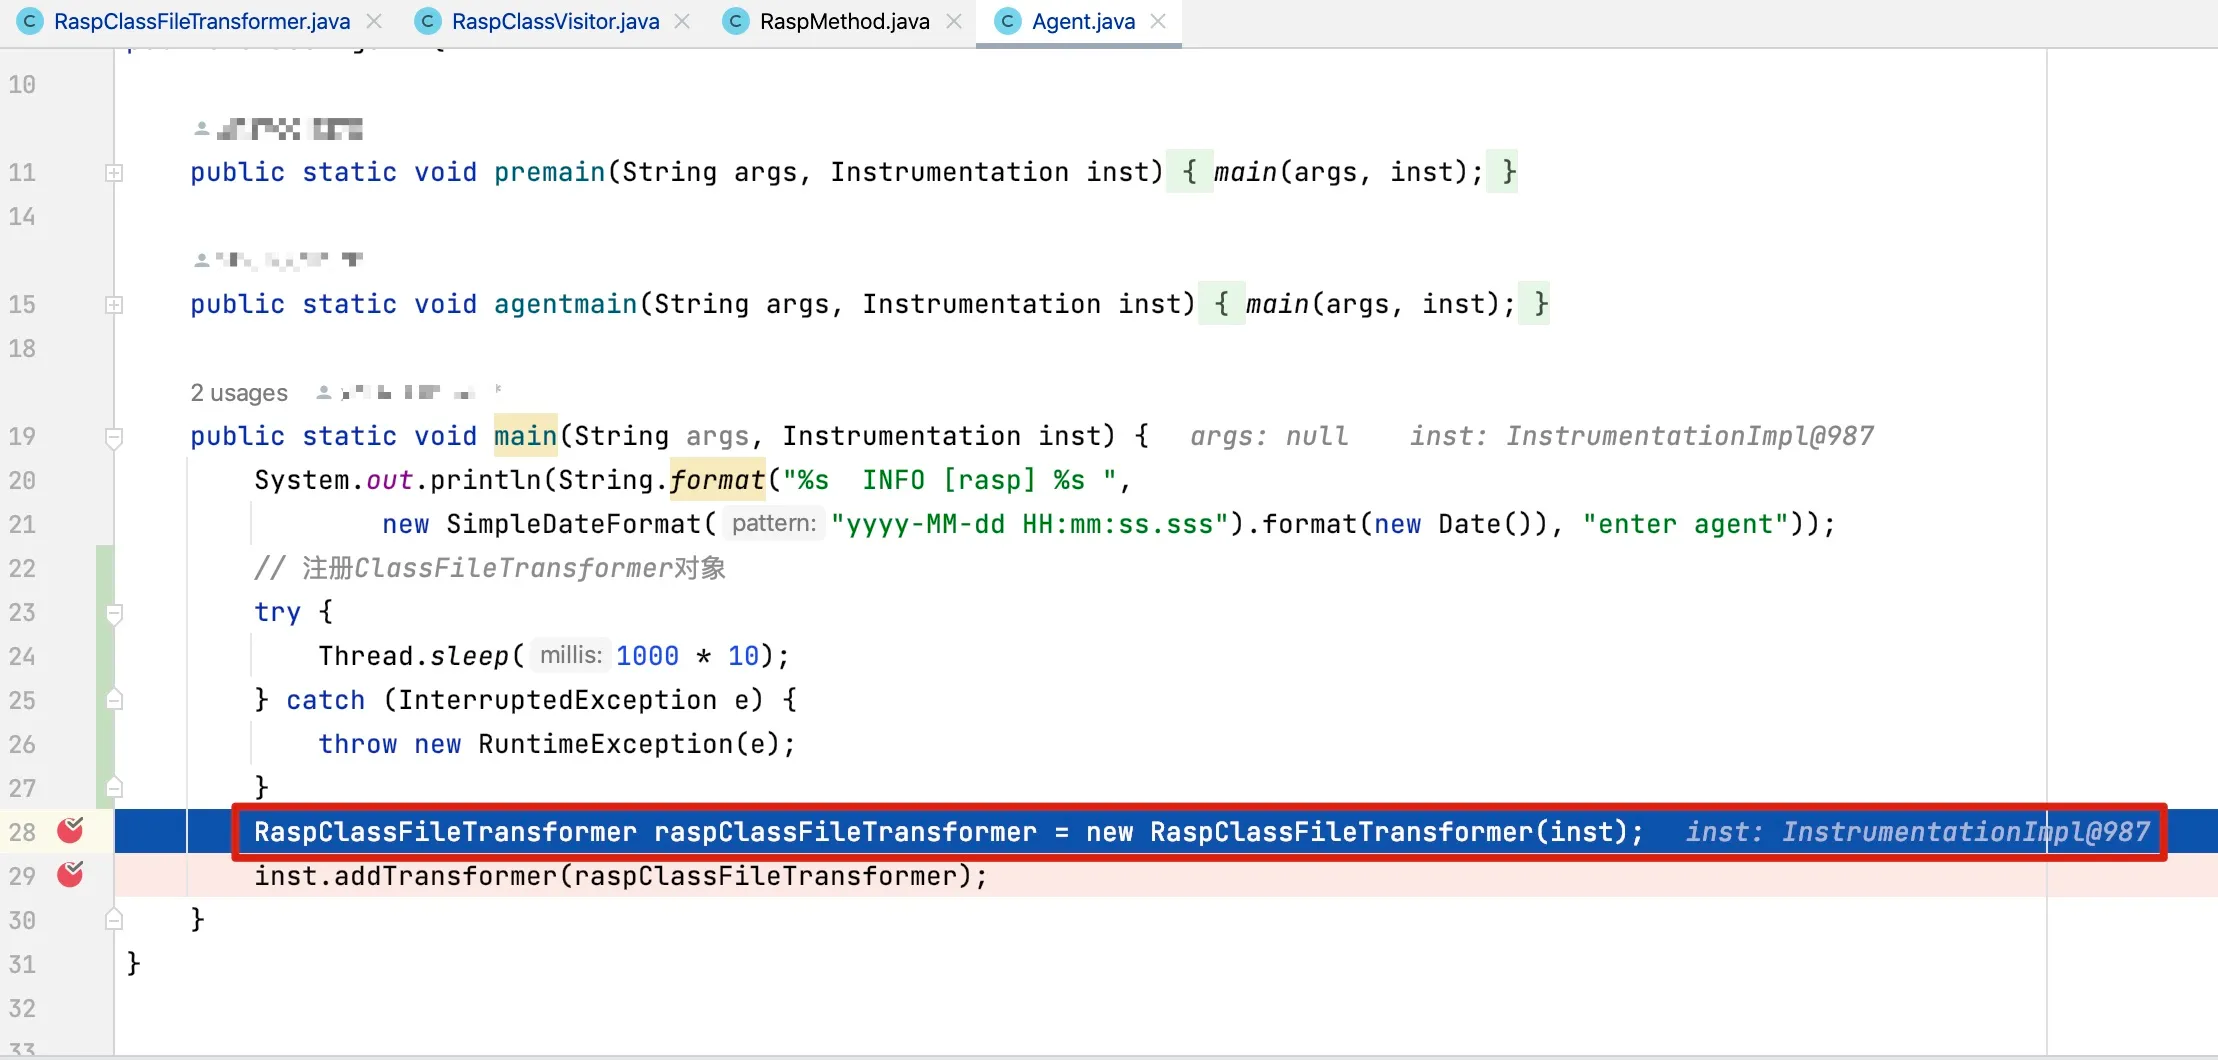Close the RaspMethod.java tab
2218x1060 pixels.
pyautogui.click(x=954, y=21)
